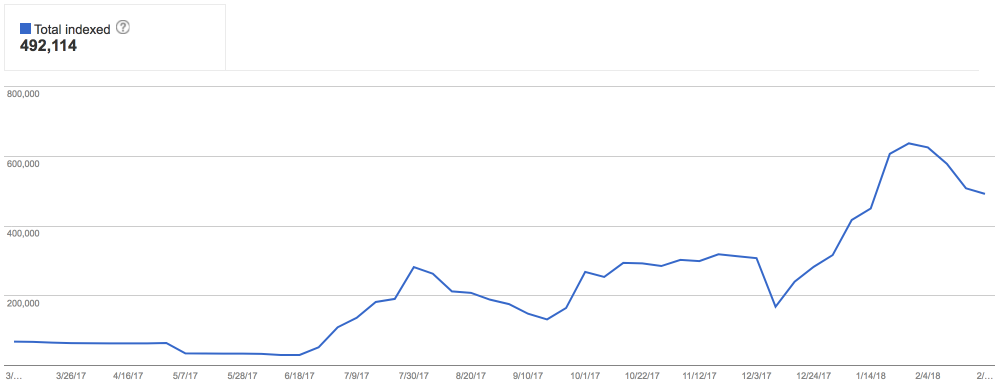Click the 12/3/17 date axis label
Viewport: 1003px width, 390px height.
pyautogui.click(x=755, y=376)
